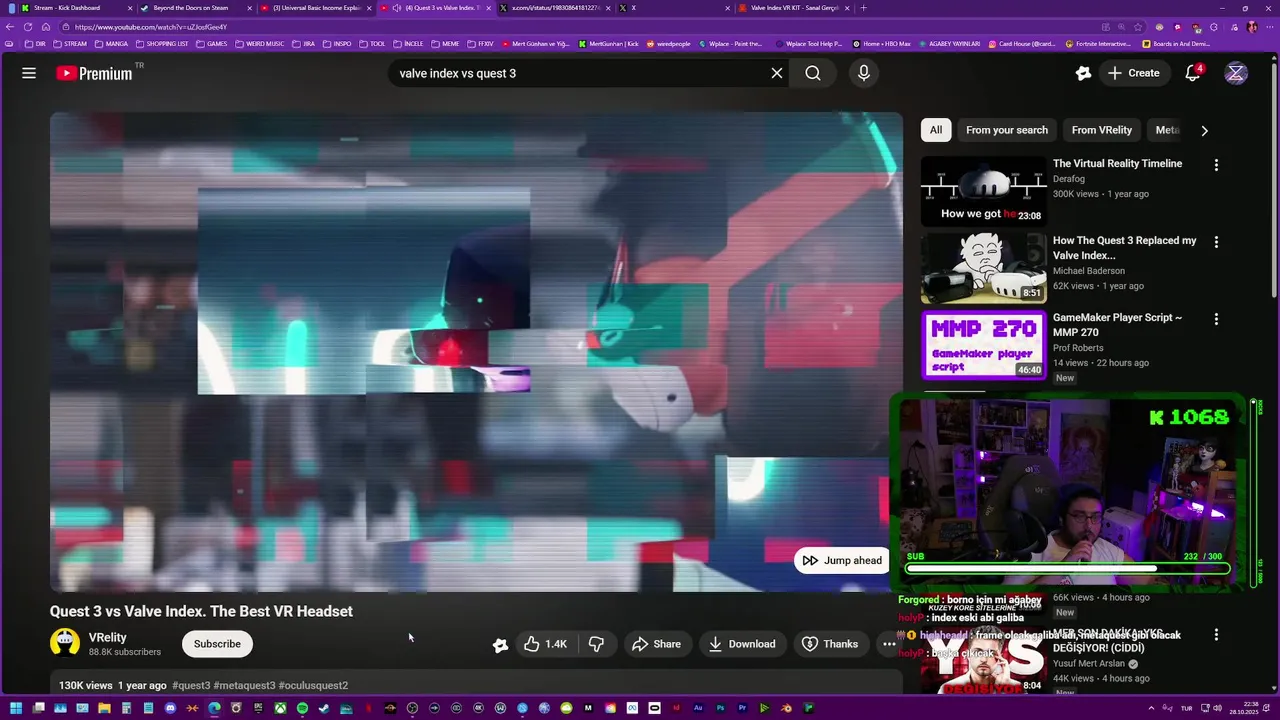Open Photoshop from the taskbar
The height and width of the screenshot is (720, 1280).
[x=720, y=708]
